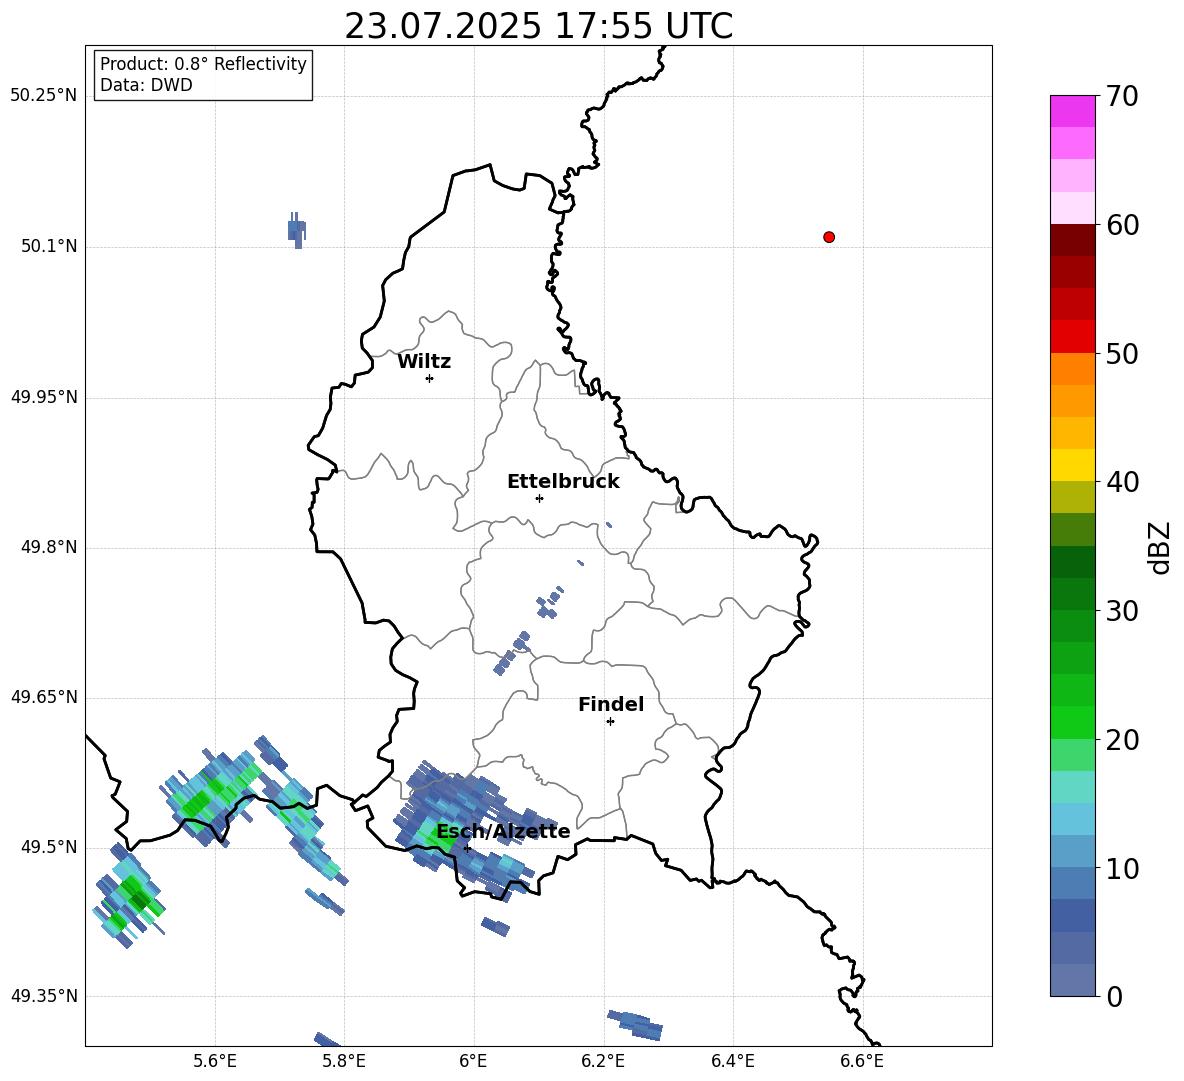Click the 49.8°N latitude label

tap(49, 547)
